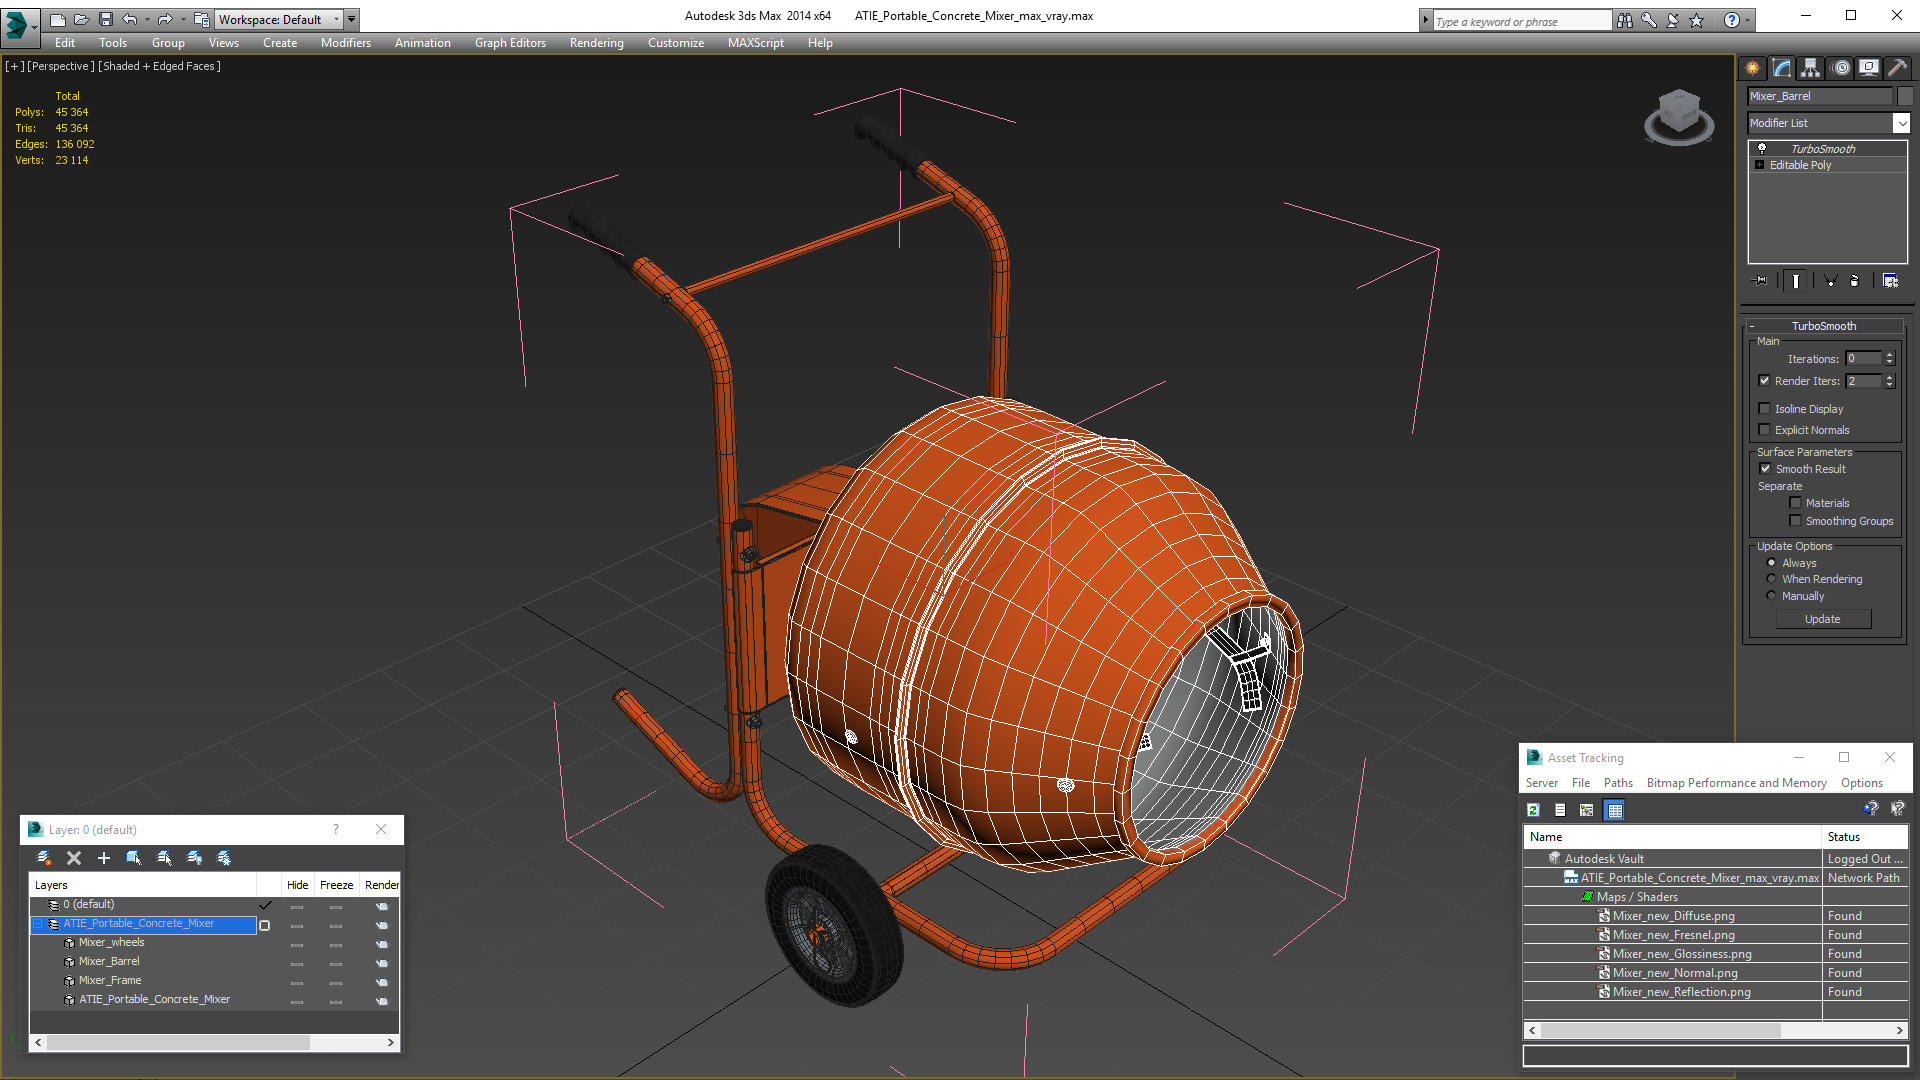
Task: Click refresh icon in Asset Tracking
Action: point(1533,810)
